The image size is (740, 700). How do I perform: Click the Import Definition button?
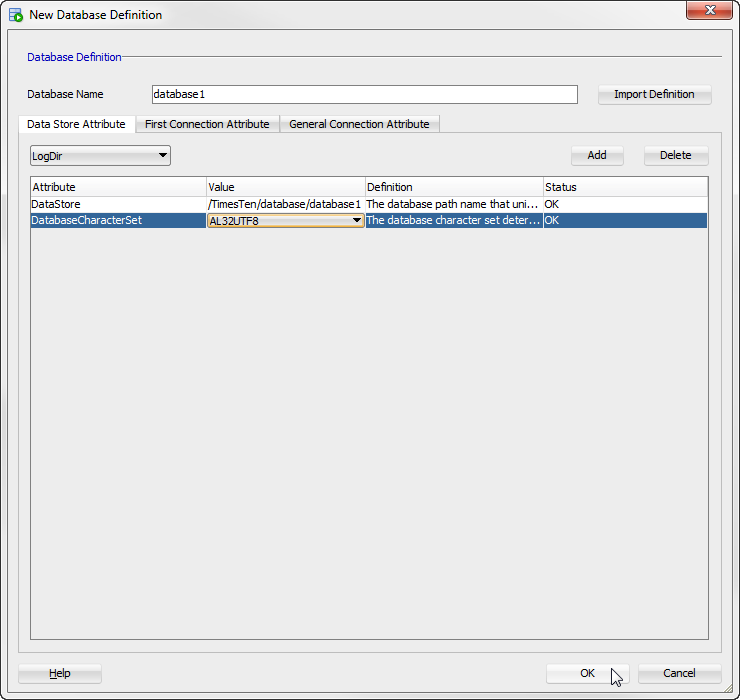pos(654,94)
